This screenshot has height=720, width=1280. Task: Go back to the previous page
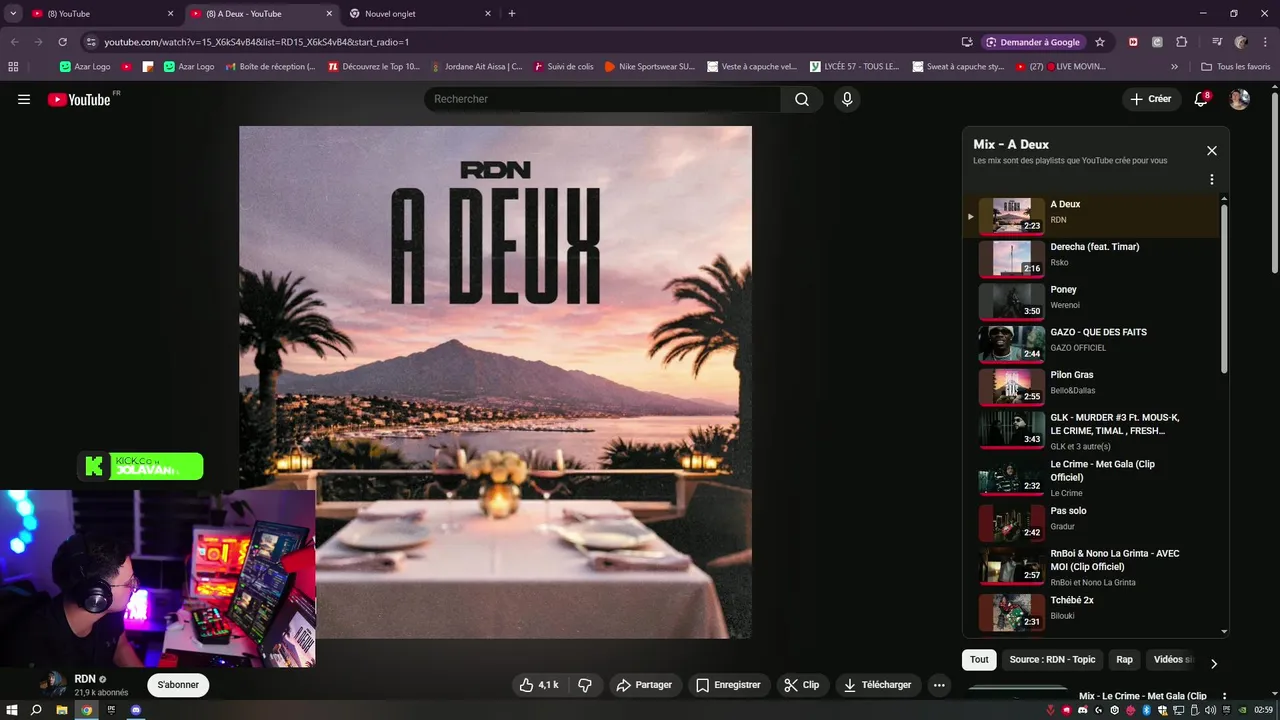point(15,42)
